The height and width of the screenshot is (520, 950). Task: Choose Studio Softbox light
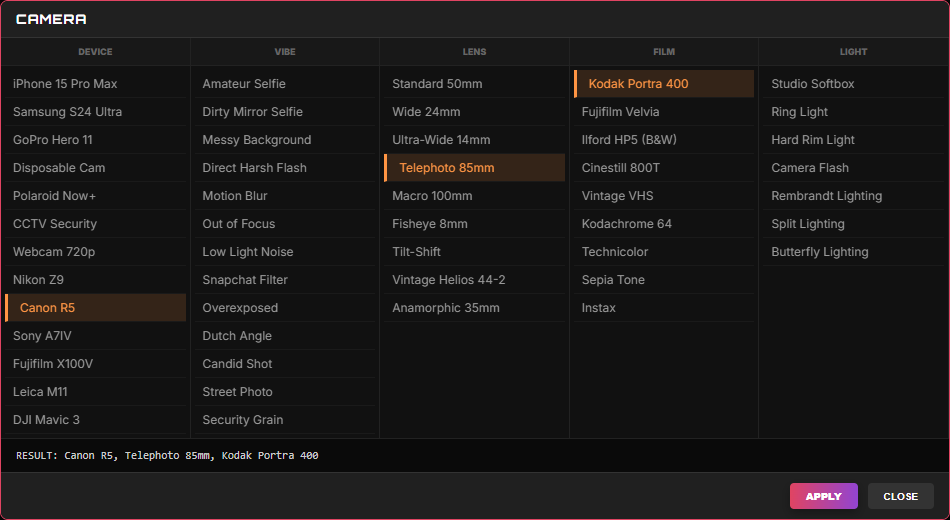[x=854, y=84]
